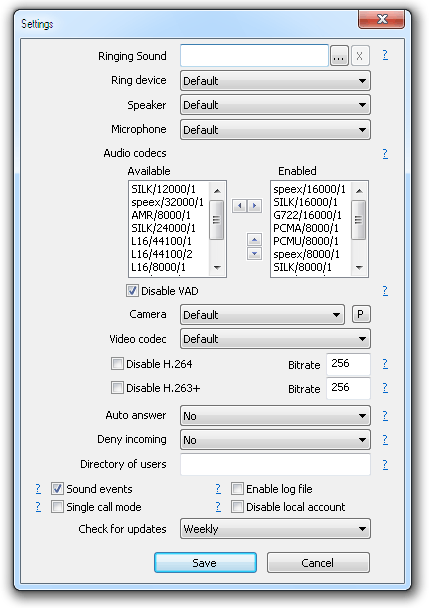Screen dimensions: 429x608
Task: Toggle the Disable VAD checkbox
Action: pos(132,291)
